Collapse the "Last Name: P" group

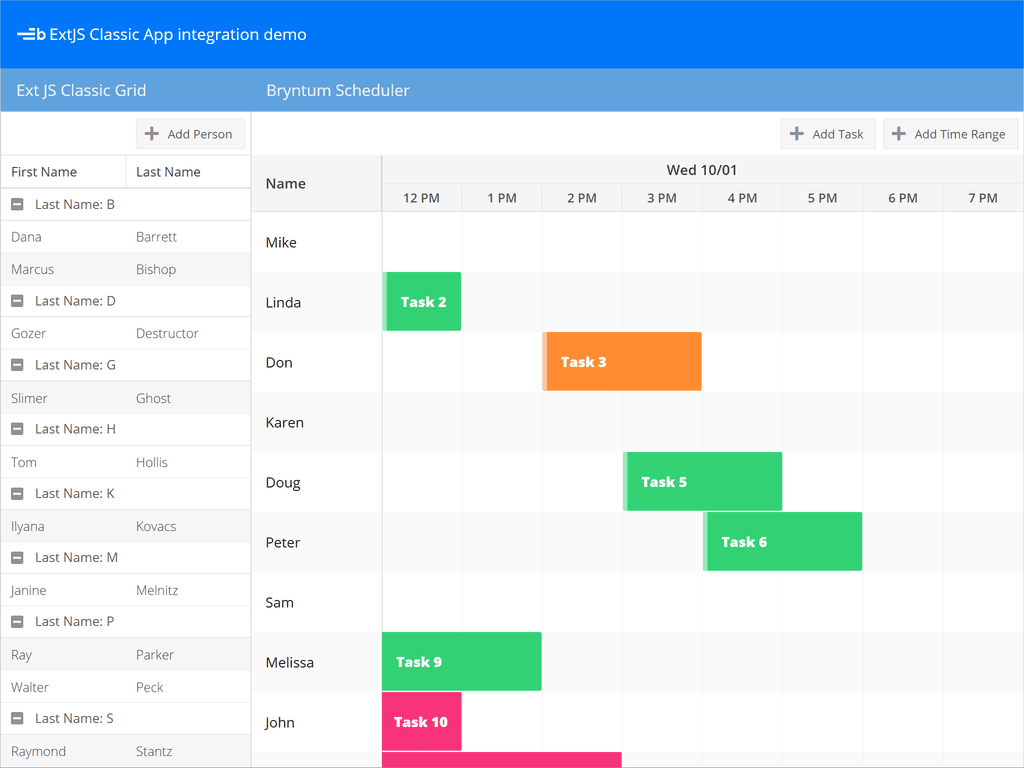coord(16,621)
